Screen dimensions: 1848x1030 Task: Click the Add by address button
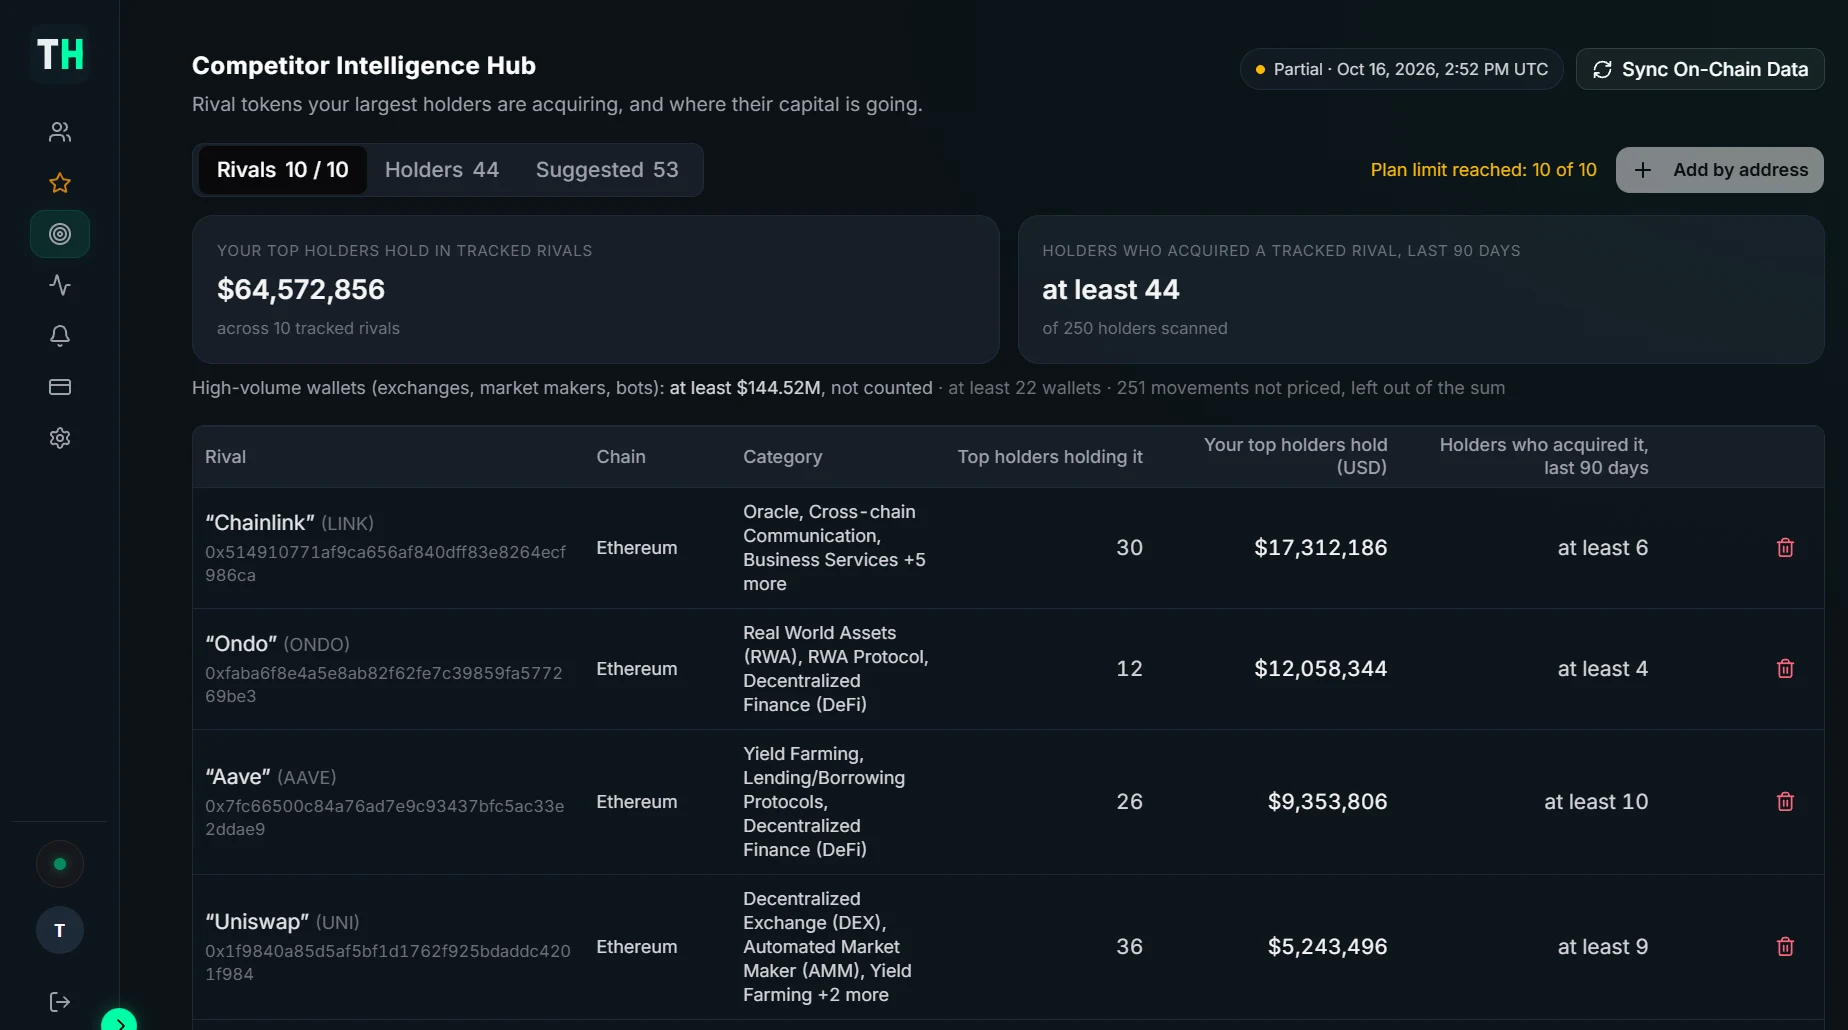(x=1720, y=170)
